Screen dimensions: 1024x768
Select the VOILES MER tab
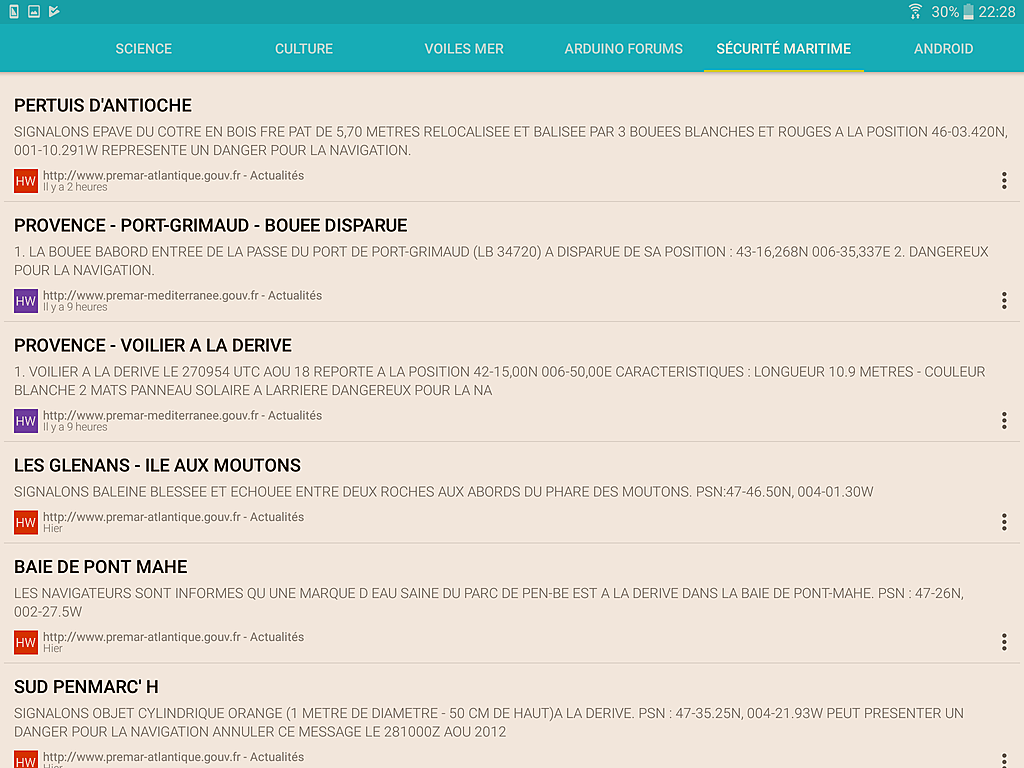click(464, 49)
